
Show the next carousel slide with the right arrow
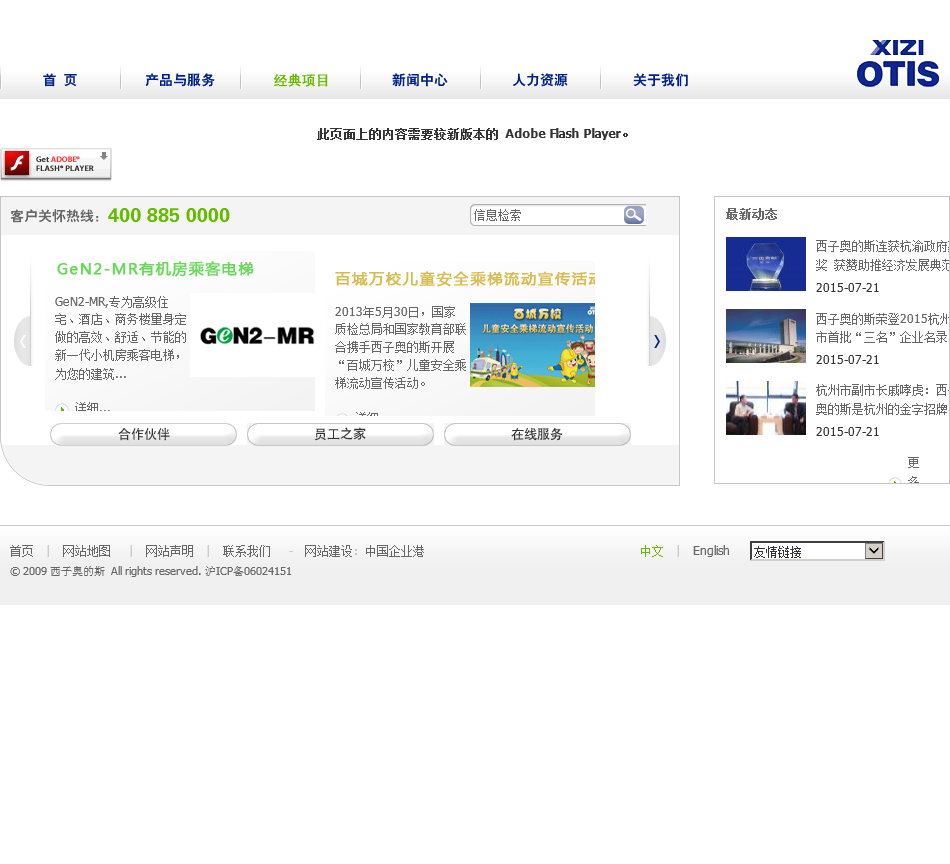coord(657,341)
